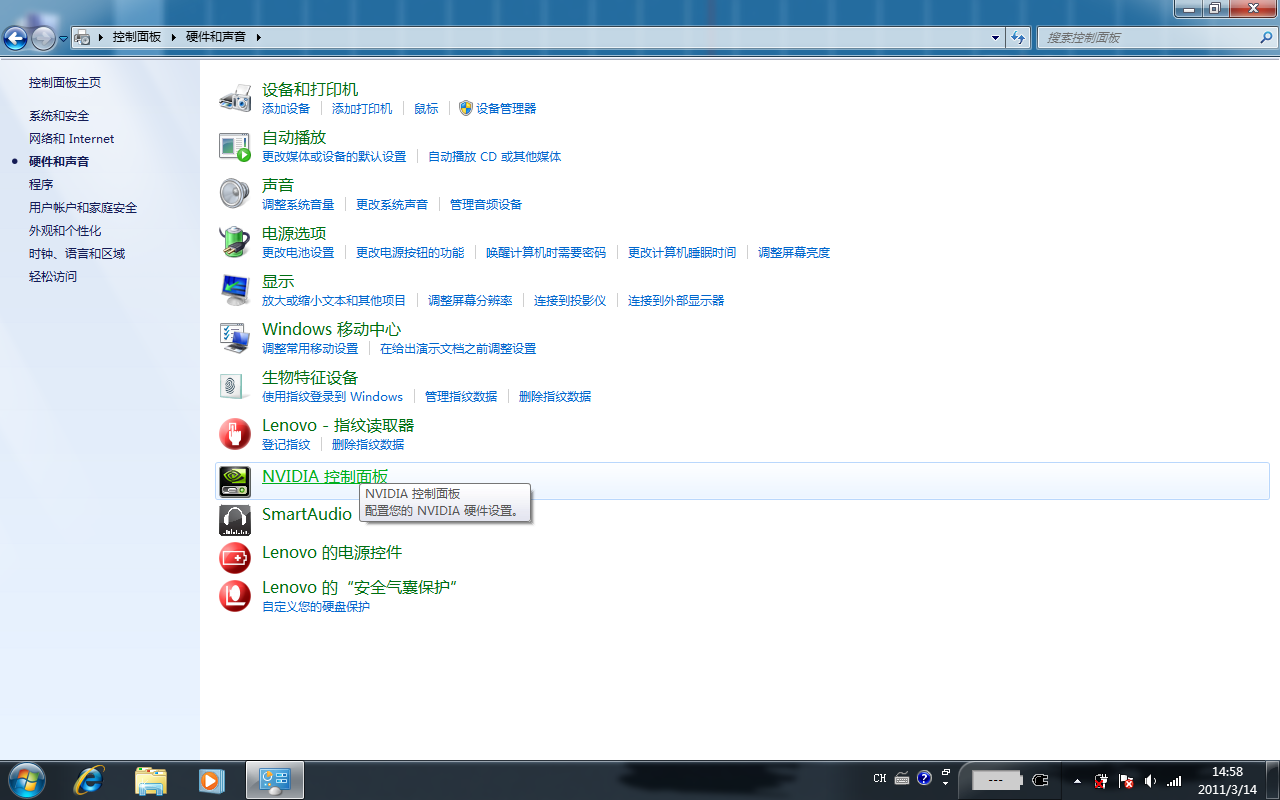The height and width of the screenshot is (800, 1280).
Task: Select 程序 in sidebar
Action: 41,185
